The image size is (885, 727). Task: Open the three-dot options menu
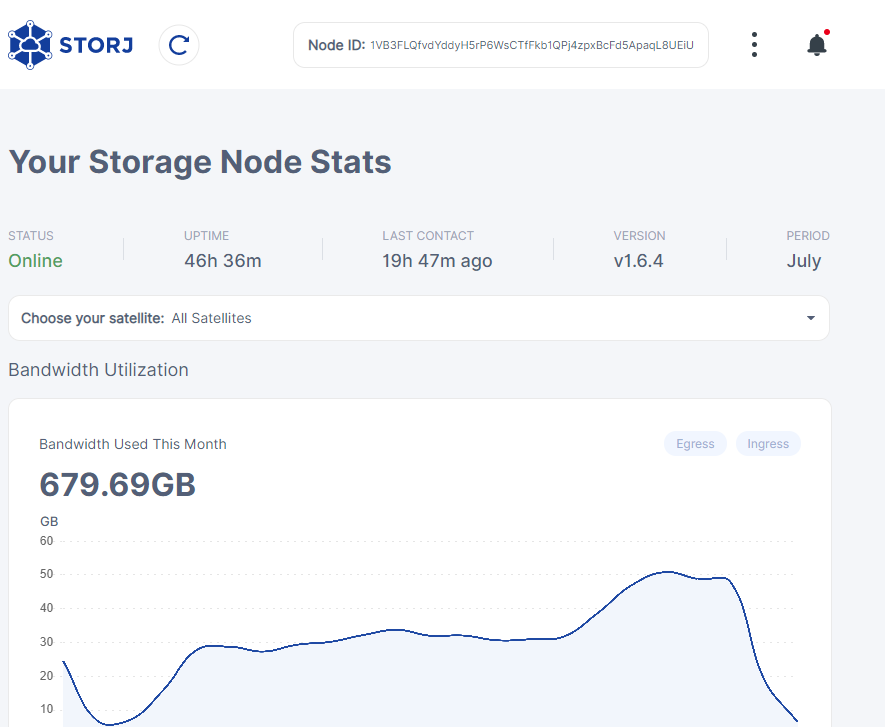pos(754,45)
